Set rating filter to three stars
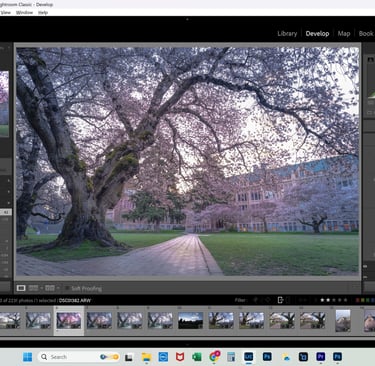Viewport: 375px width, 366px height. click(x=334, y=300)
